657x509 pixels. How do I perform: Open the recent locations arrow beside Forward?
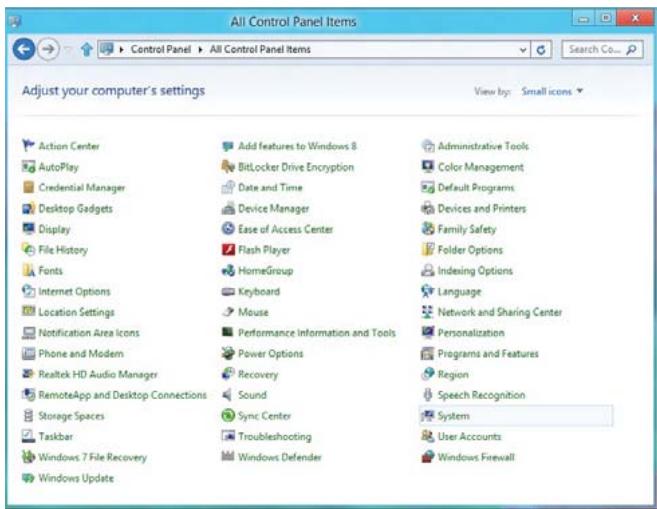coord(69,50)
